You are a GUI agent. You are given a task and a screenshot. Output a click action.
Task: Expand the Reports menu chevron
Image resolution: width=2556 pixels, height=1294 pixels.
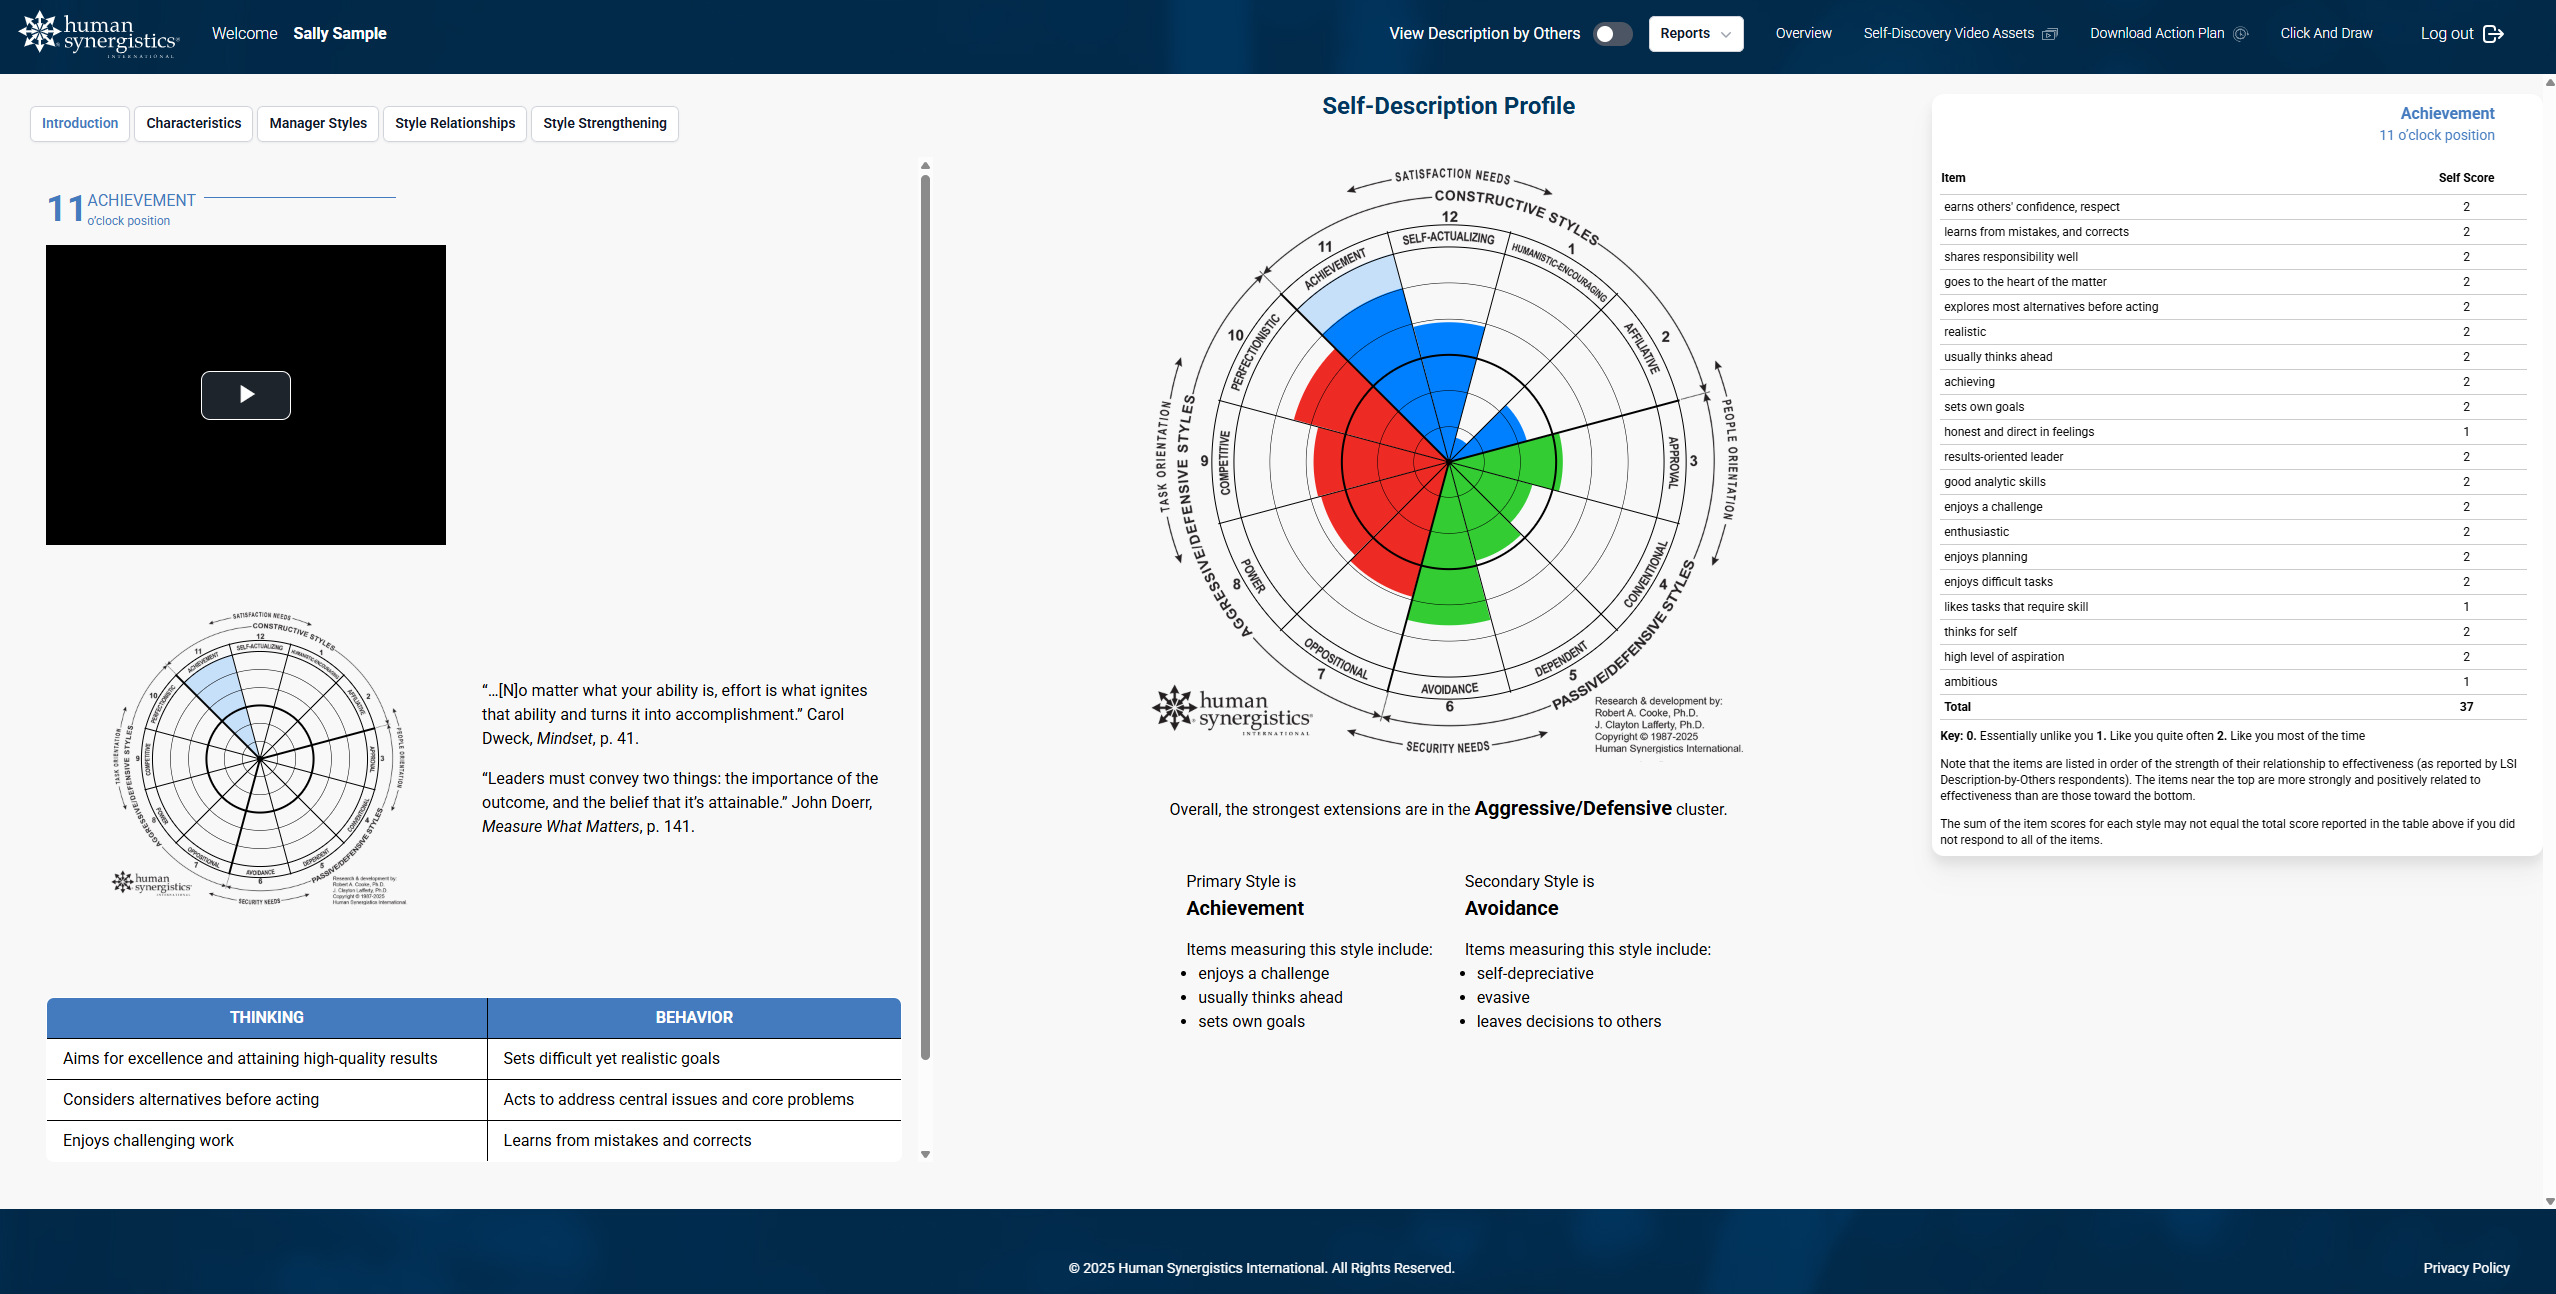(x=1729, y=33)
